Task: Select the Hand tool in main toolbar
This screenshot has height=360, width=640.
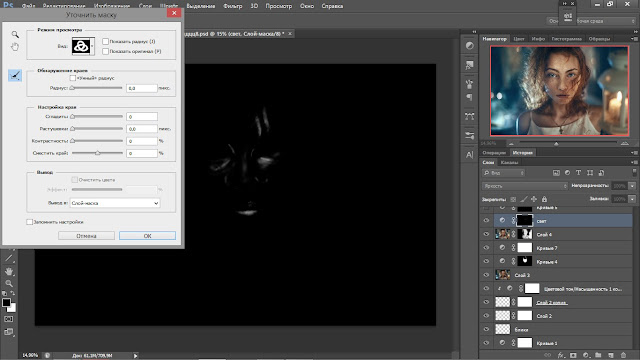Action: point(9,271)
